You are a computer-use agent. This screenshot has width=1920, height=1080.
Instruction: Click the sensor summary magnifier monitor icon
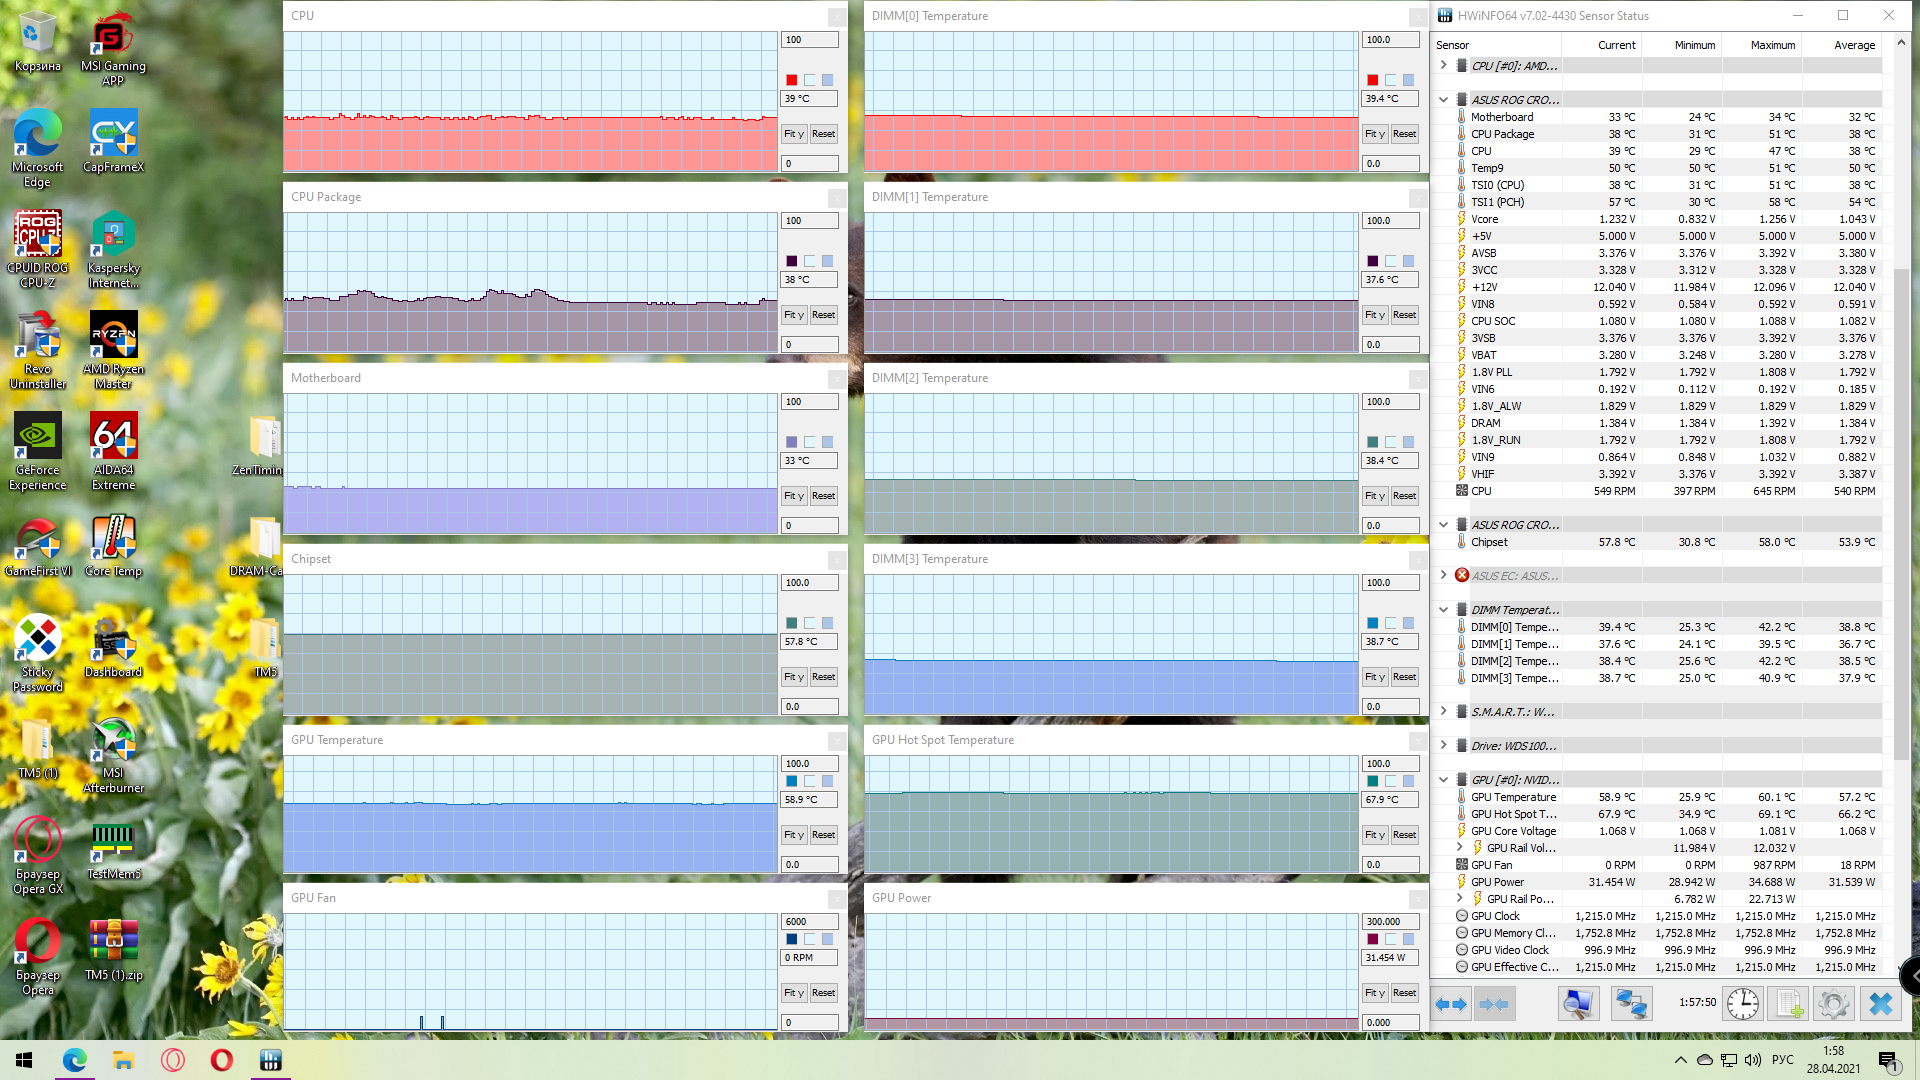tap(1578, 1003)
